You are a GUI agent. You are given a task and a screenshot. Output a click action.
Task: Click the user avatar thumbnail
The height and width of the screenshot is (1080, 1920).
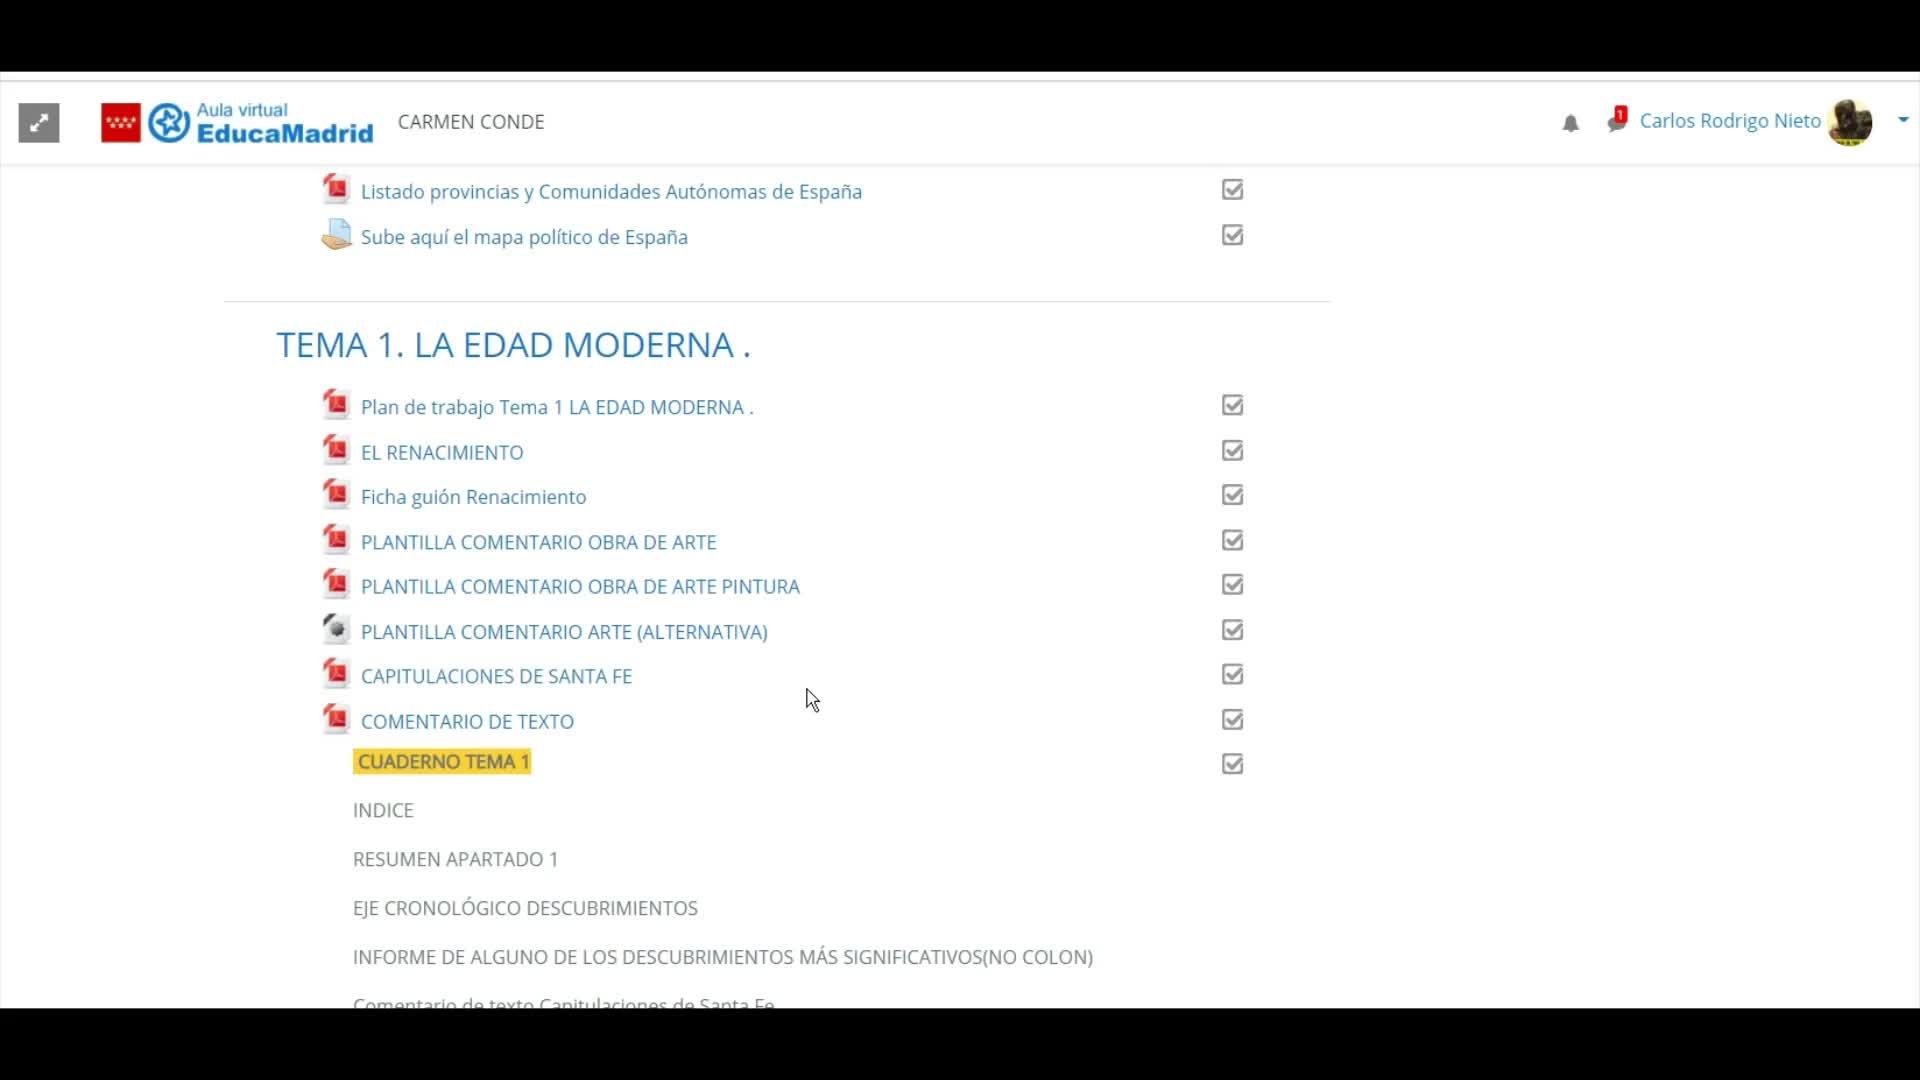coord(1849,122)
